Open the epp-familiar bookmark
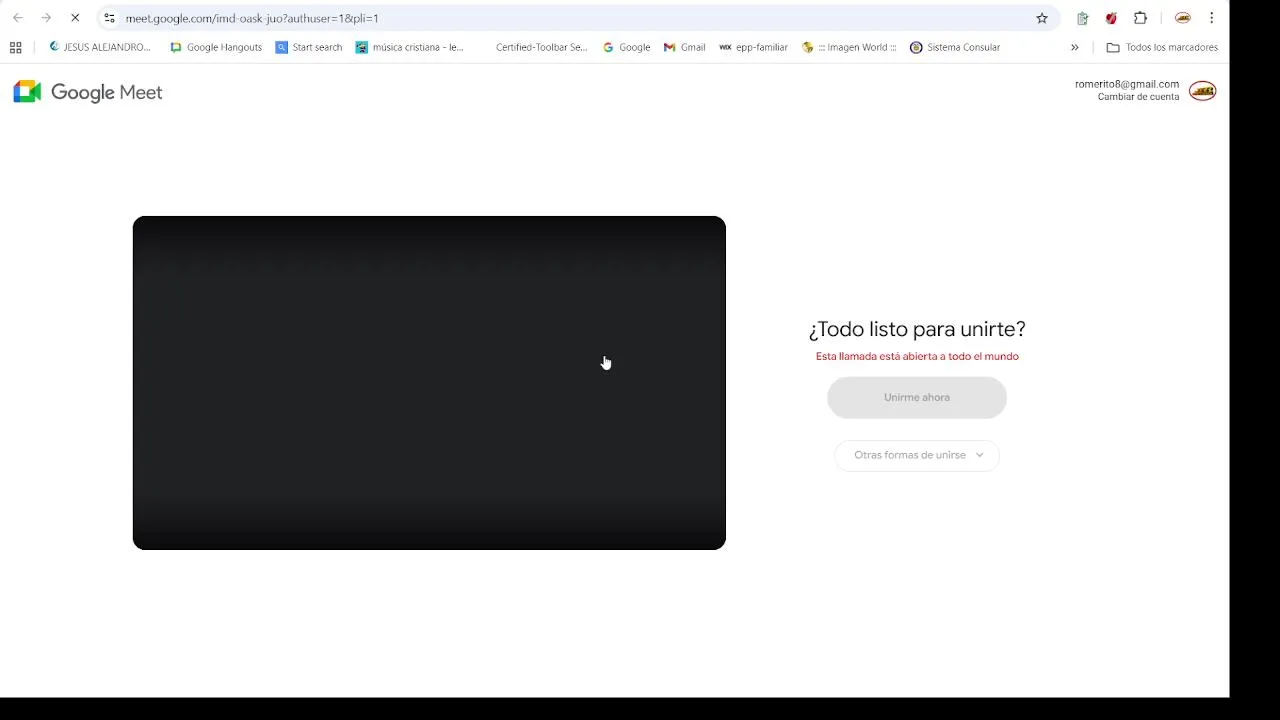1280x720 pixels. click(753, 47)
